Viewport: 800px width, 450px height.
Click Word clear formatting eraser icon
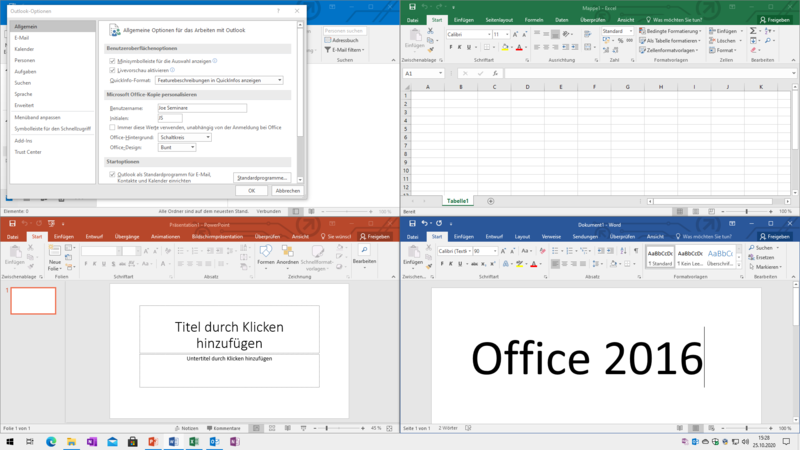tap(542, 251)
